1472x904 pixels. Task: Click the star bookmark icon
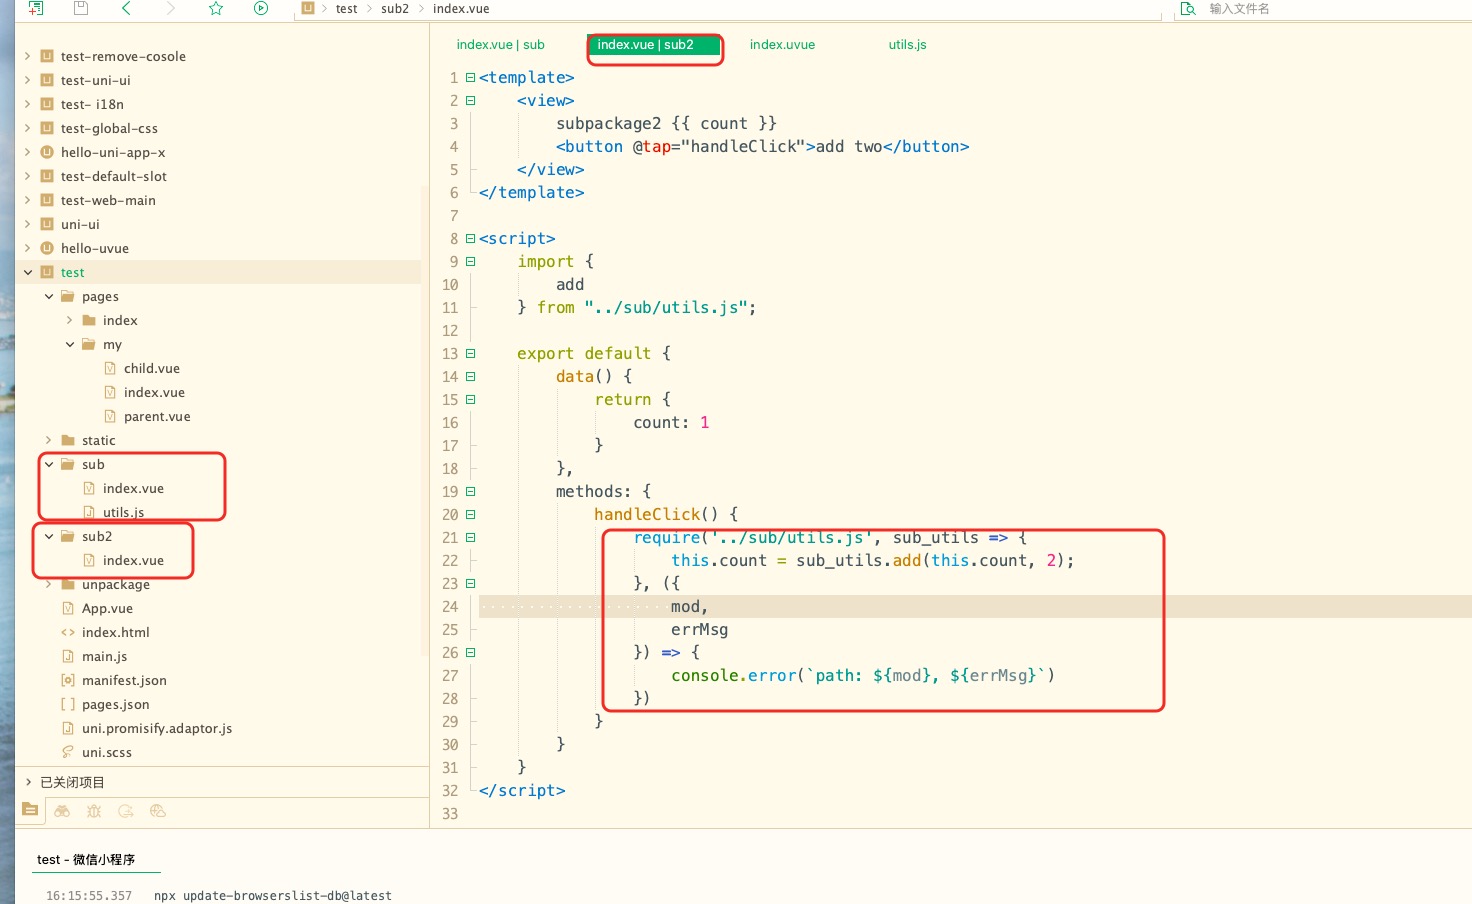pyautogui.click(x=216, y=8)
